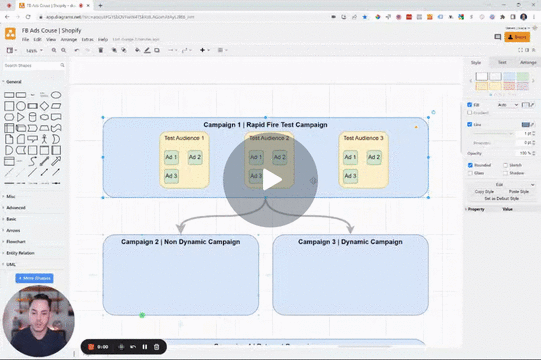Open the zoom percentage dropdown

point(34,50)
